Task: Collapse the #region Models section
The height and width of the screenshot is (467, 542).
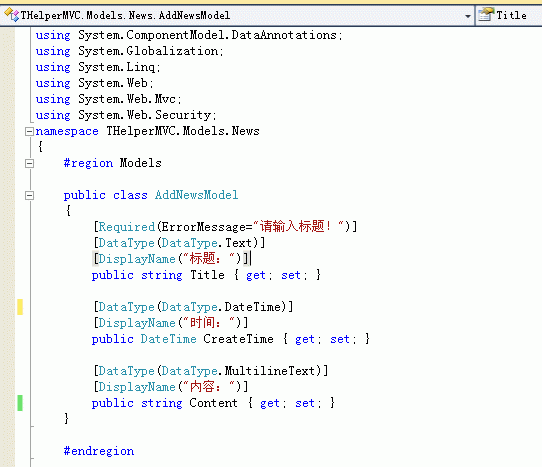Action: point(29,164)
